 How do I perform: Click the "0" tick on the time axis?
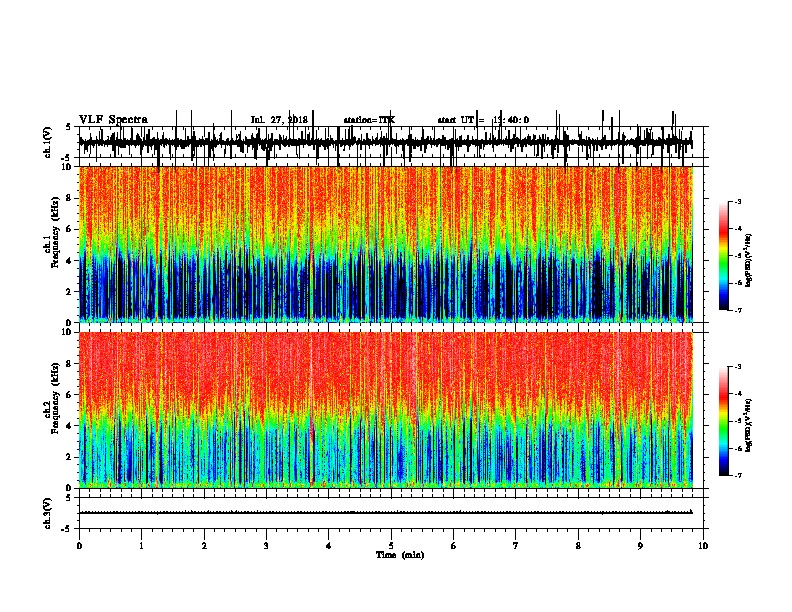pos(79,546)
